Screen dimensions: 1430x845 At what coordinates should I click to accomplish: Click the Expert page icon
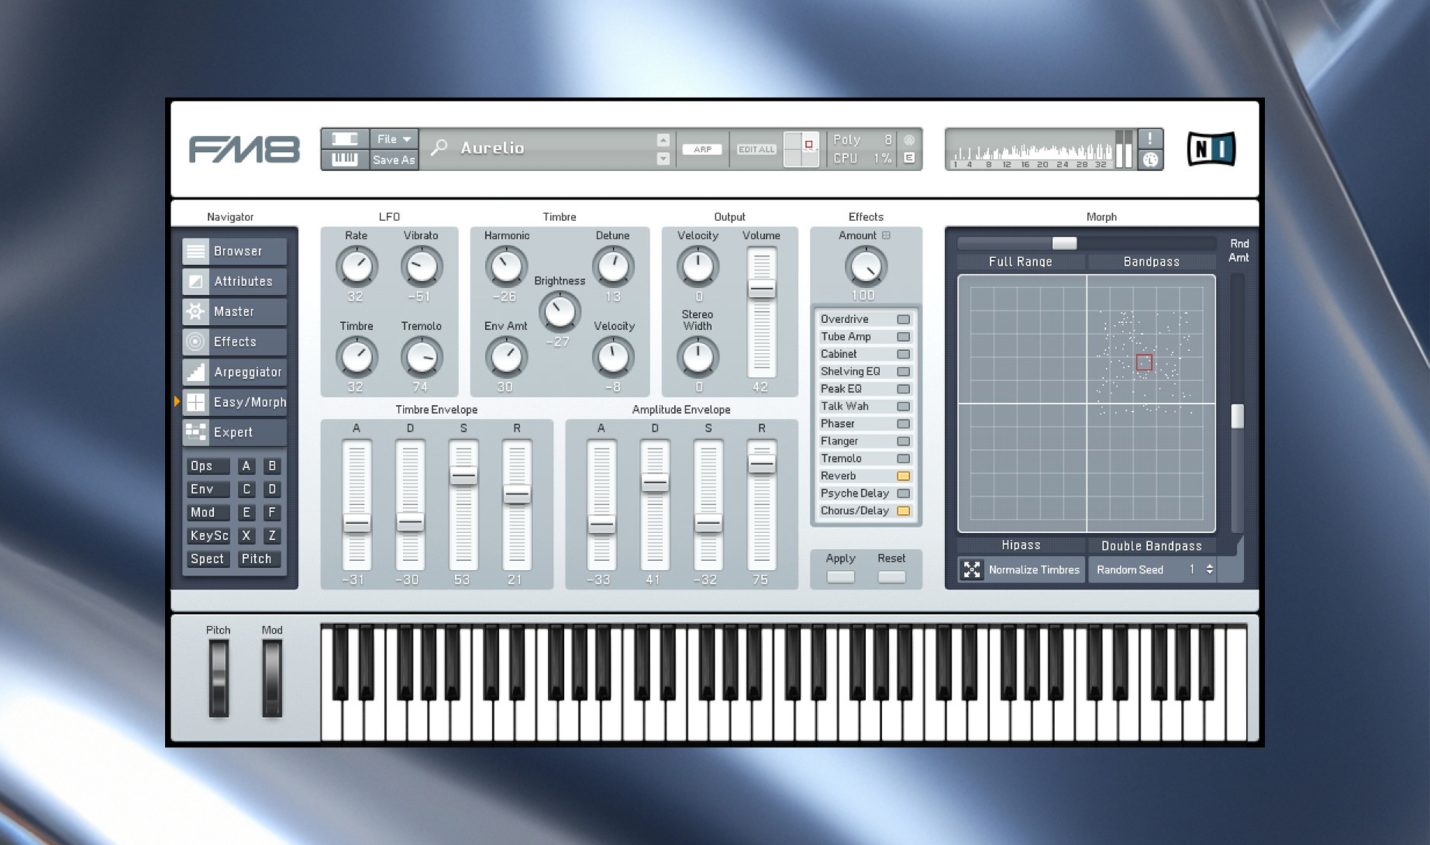[x=196, y=432]
